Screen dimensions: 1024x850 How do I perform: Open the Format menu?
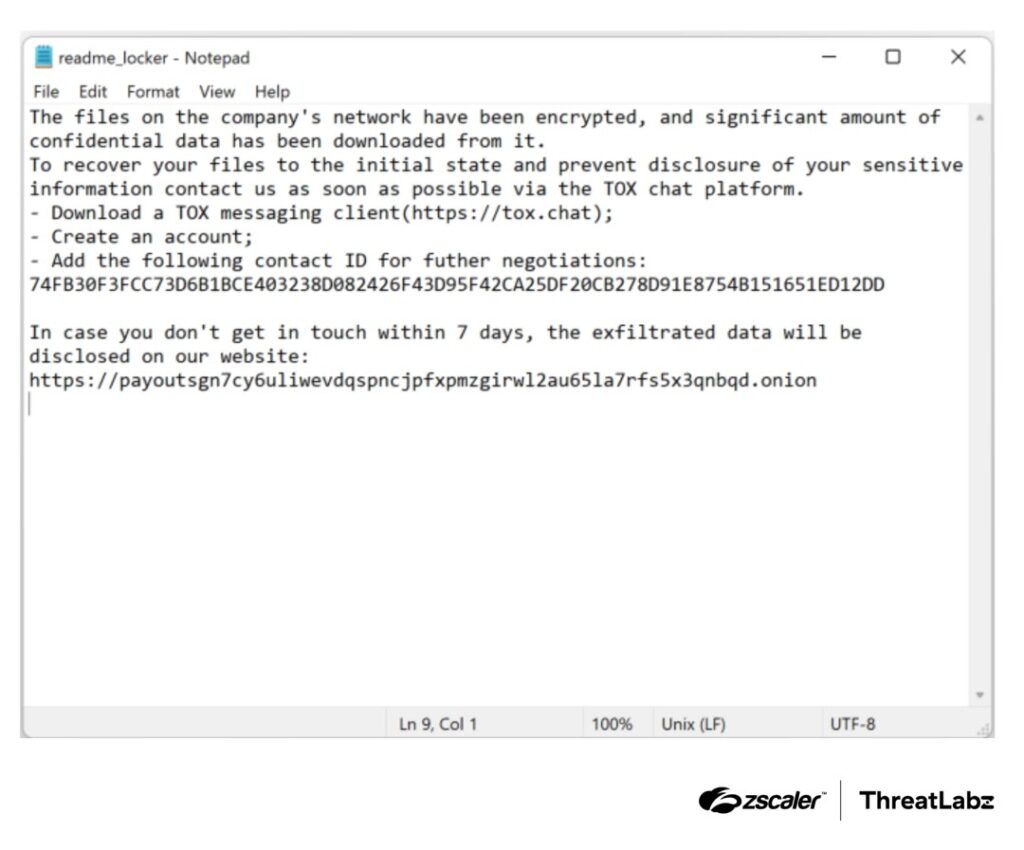pyautogui.click(x=153, y=92)
